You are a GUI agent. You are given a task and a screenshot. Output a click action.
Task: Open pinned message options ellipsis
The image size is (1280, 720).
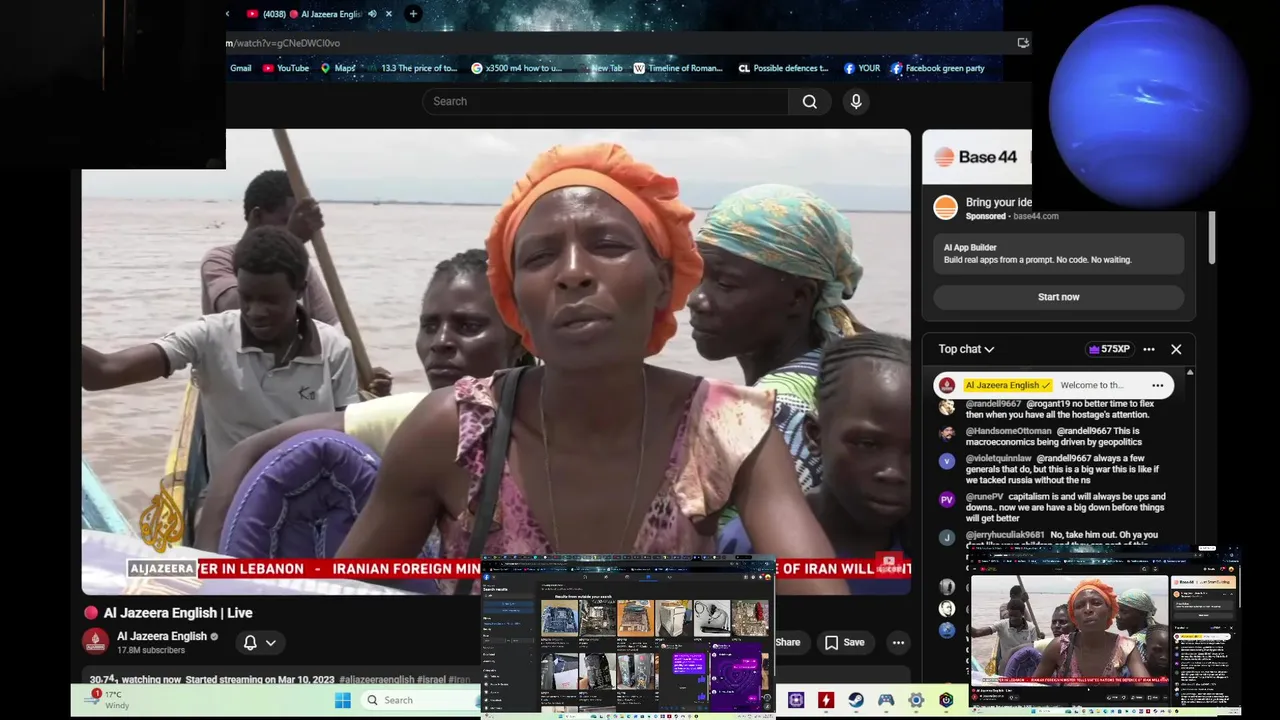1157,385
